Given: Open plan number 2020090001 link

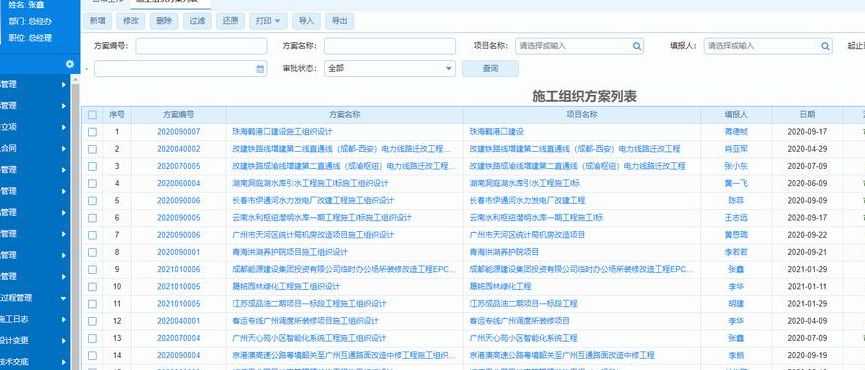Looking at the screenshot, I should click(x=178, y=253).
